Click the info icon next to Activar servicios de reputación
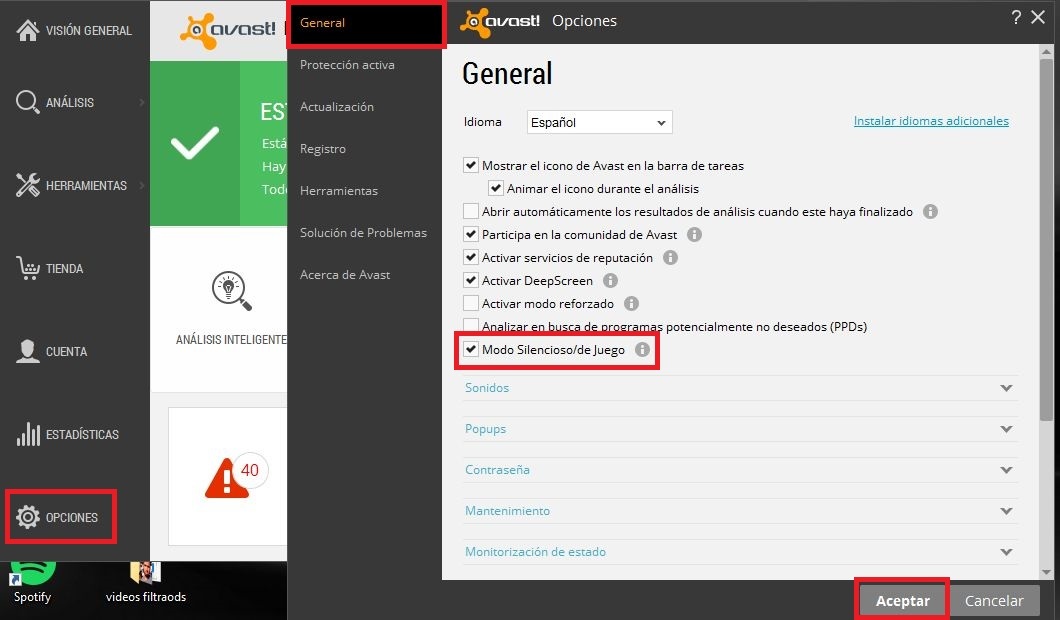The width and height of the screenshot is (1060, 620). (670, 258)
